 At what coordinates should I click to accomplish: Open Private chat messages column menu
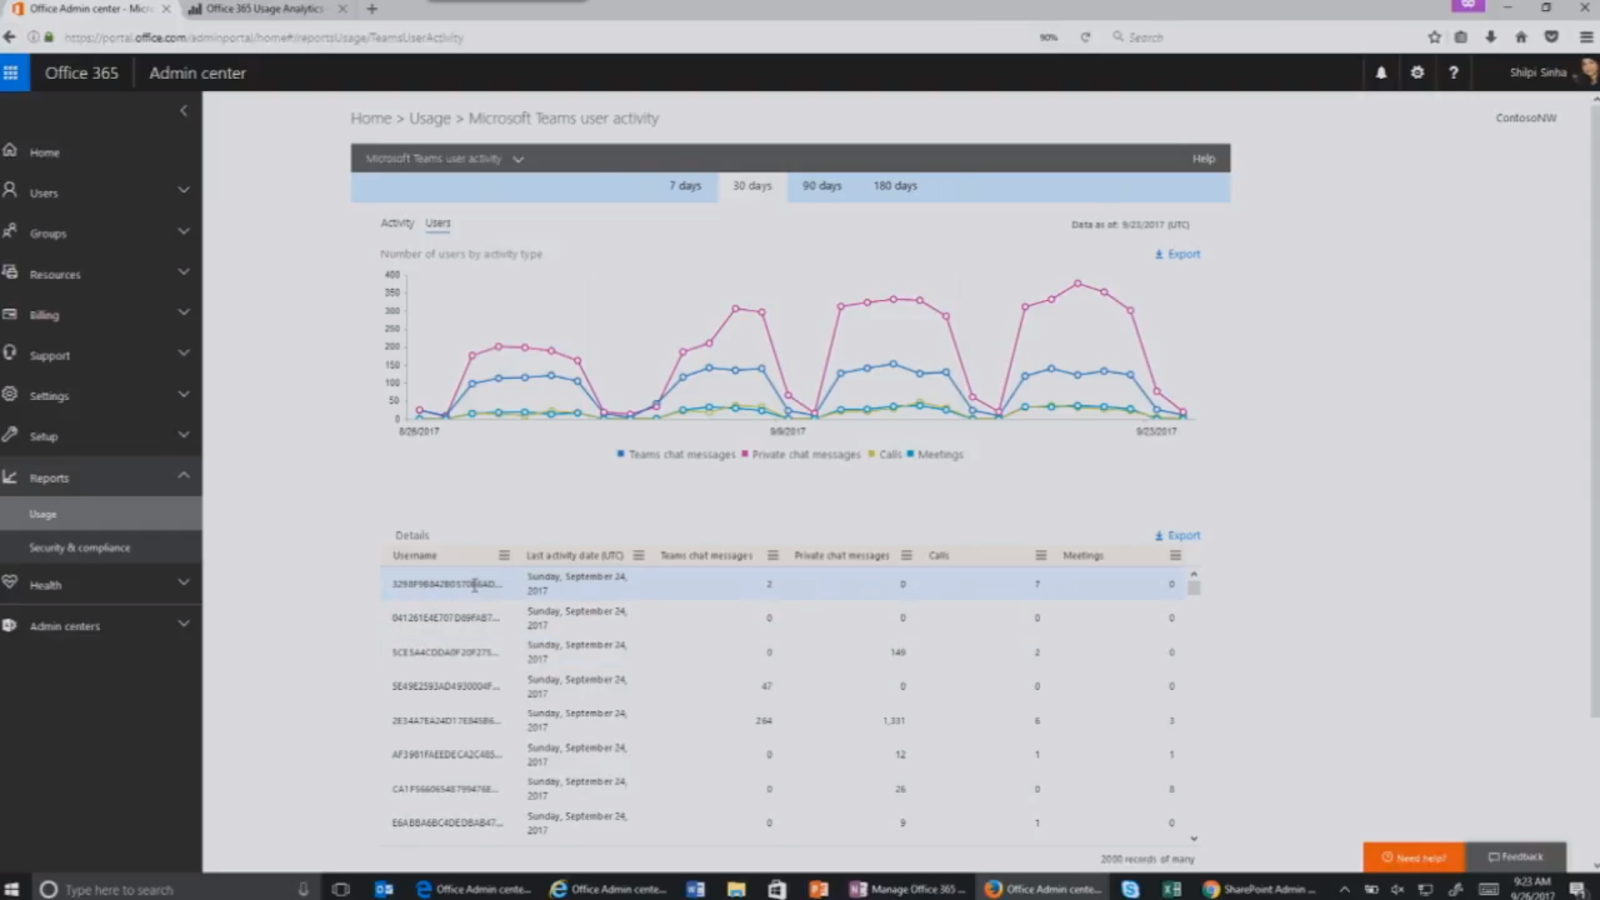pos(906,556)
